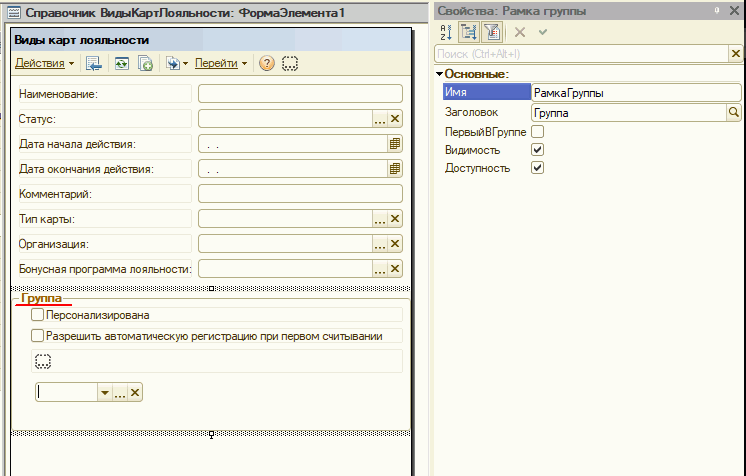The image size is (746, 476).
Task: Click the Организация label
Action: coord(54,244)
